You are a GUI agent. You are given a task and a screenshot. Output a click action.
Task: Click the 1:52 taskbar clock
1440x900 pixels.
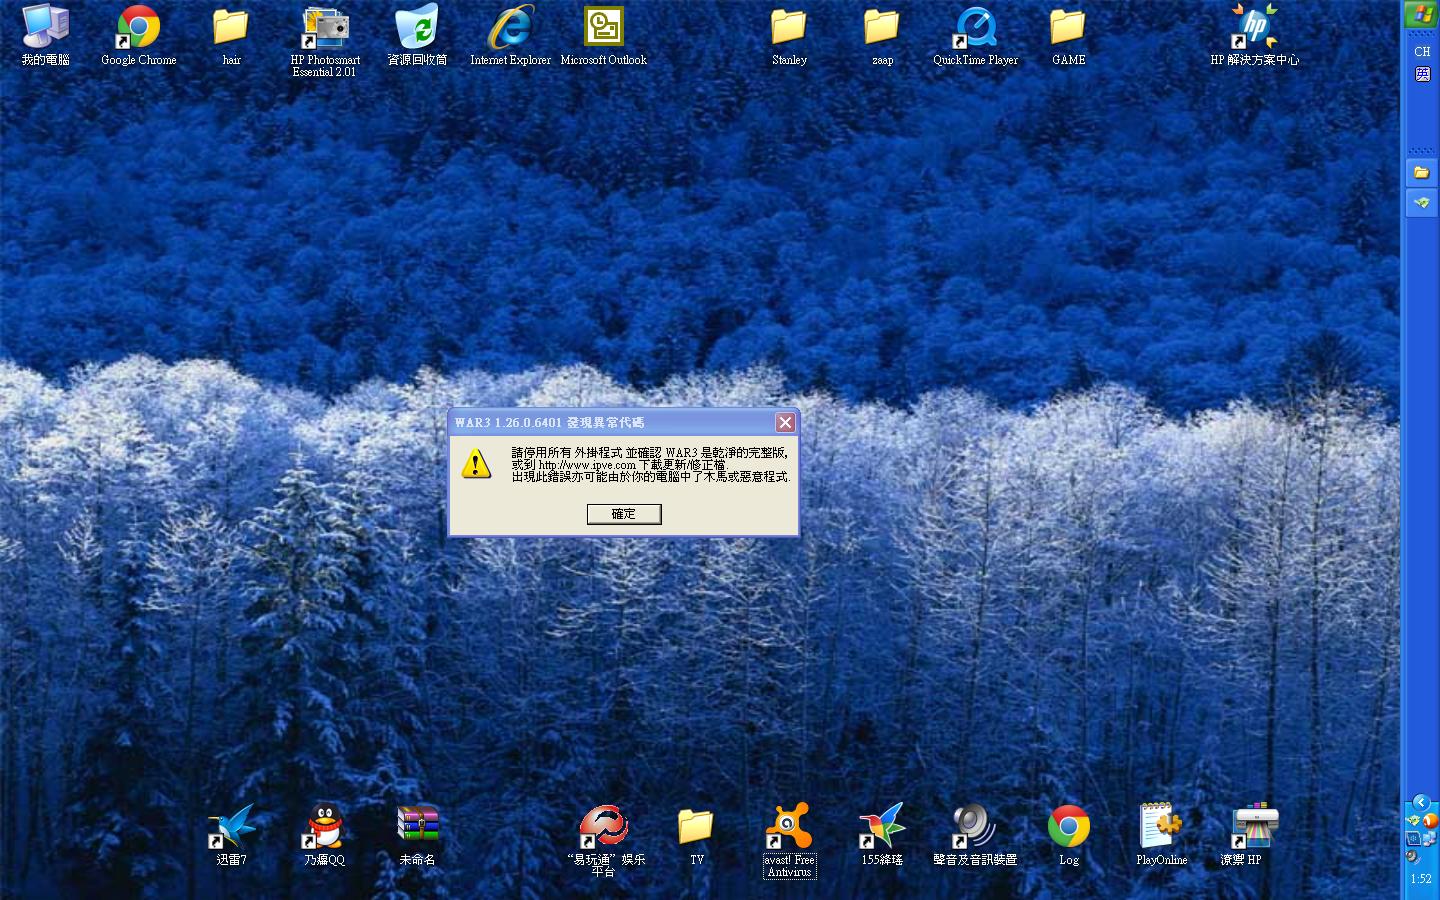coord(1421,879)
